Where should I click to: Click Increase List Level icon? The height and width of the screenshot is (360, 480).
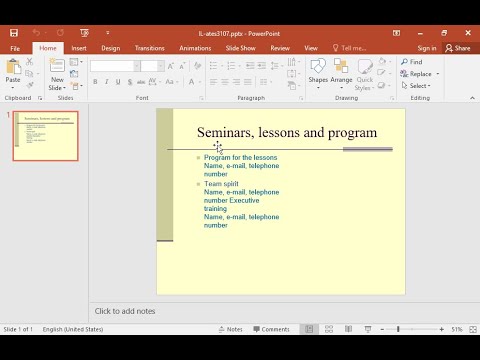tap(262, 66)
